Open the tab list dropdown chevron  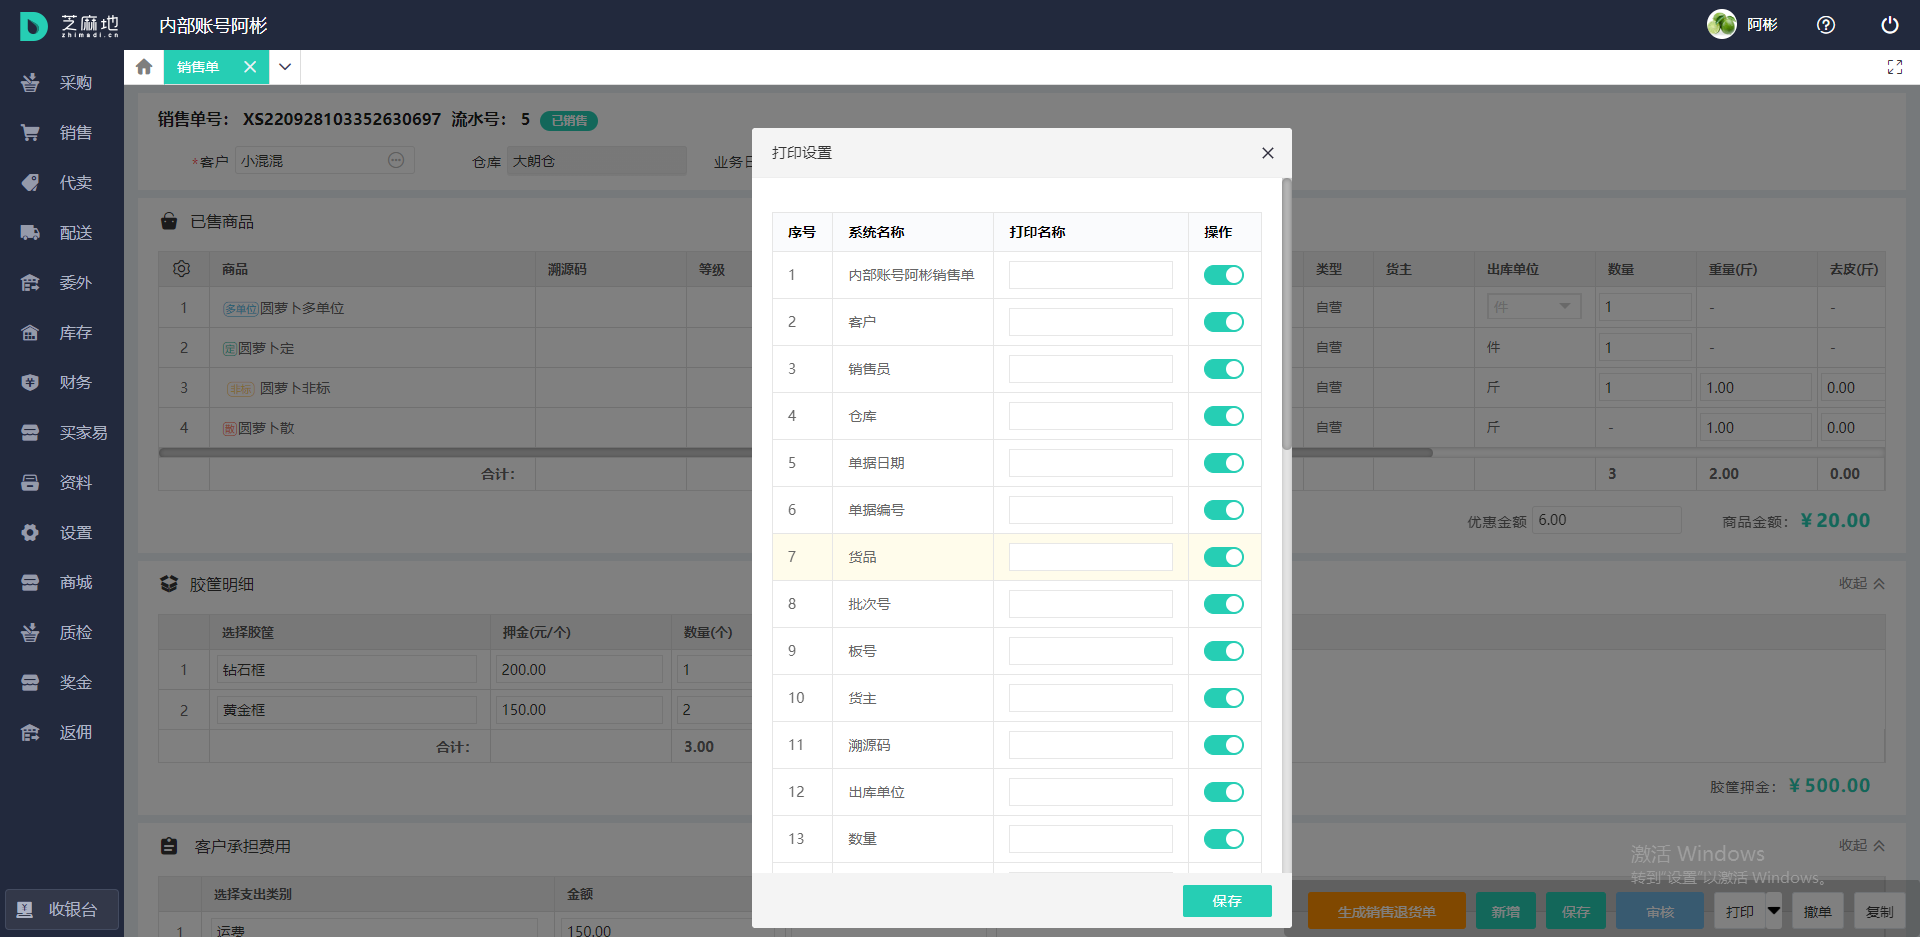point(285,67)
